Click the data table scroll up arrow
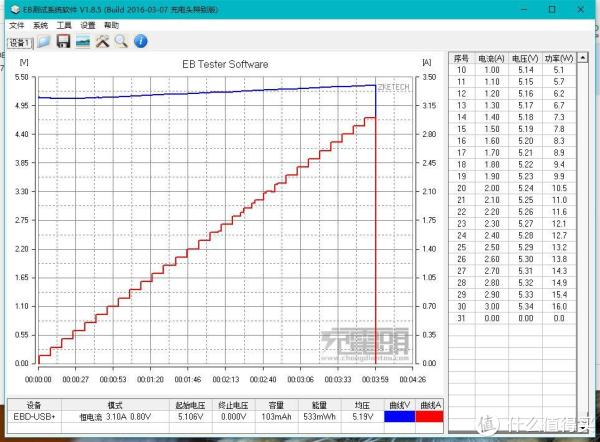 pos(583,58)
